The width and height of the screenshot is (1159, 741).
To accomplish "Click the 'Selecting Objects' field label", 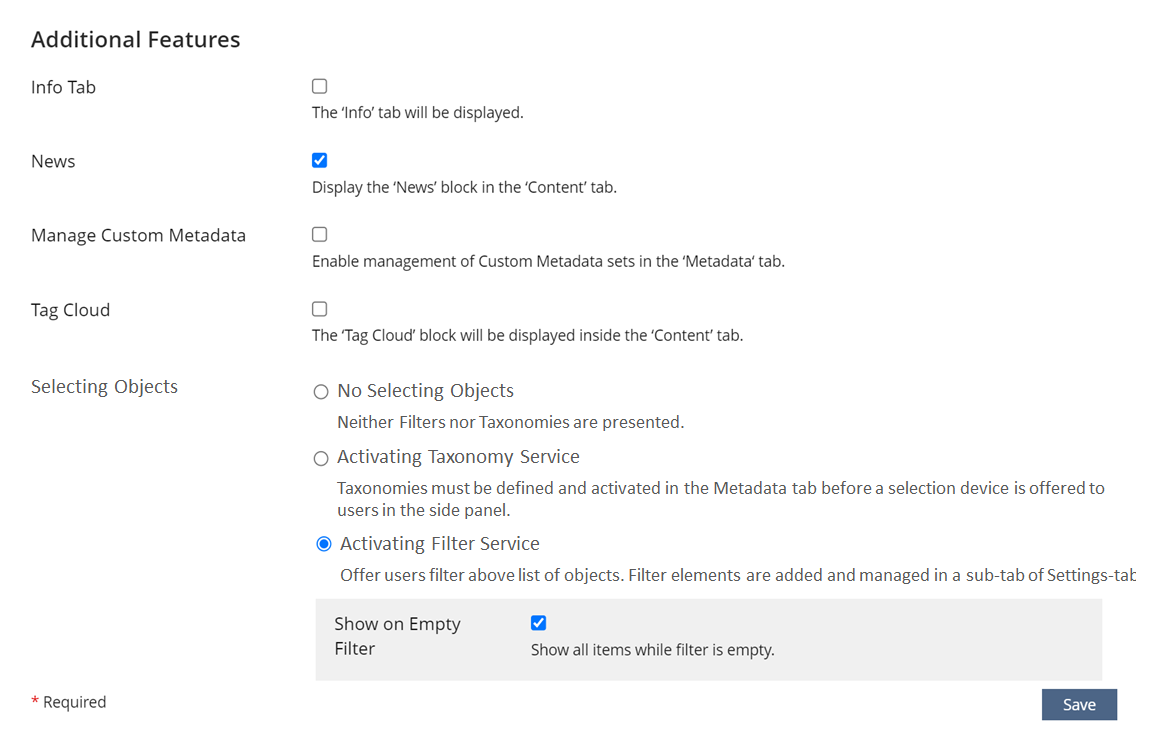I will pos(104,387).
